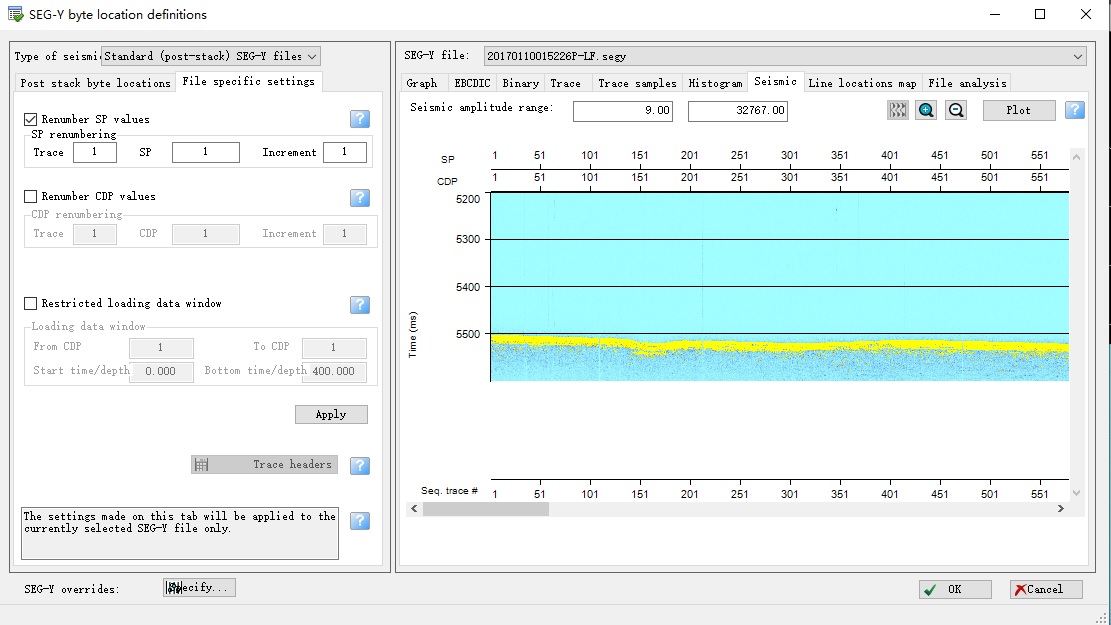Viewport: 1111px width, 625px height.
Task: Click the seismic section image display
Action: [x=779, y=286]
